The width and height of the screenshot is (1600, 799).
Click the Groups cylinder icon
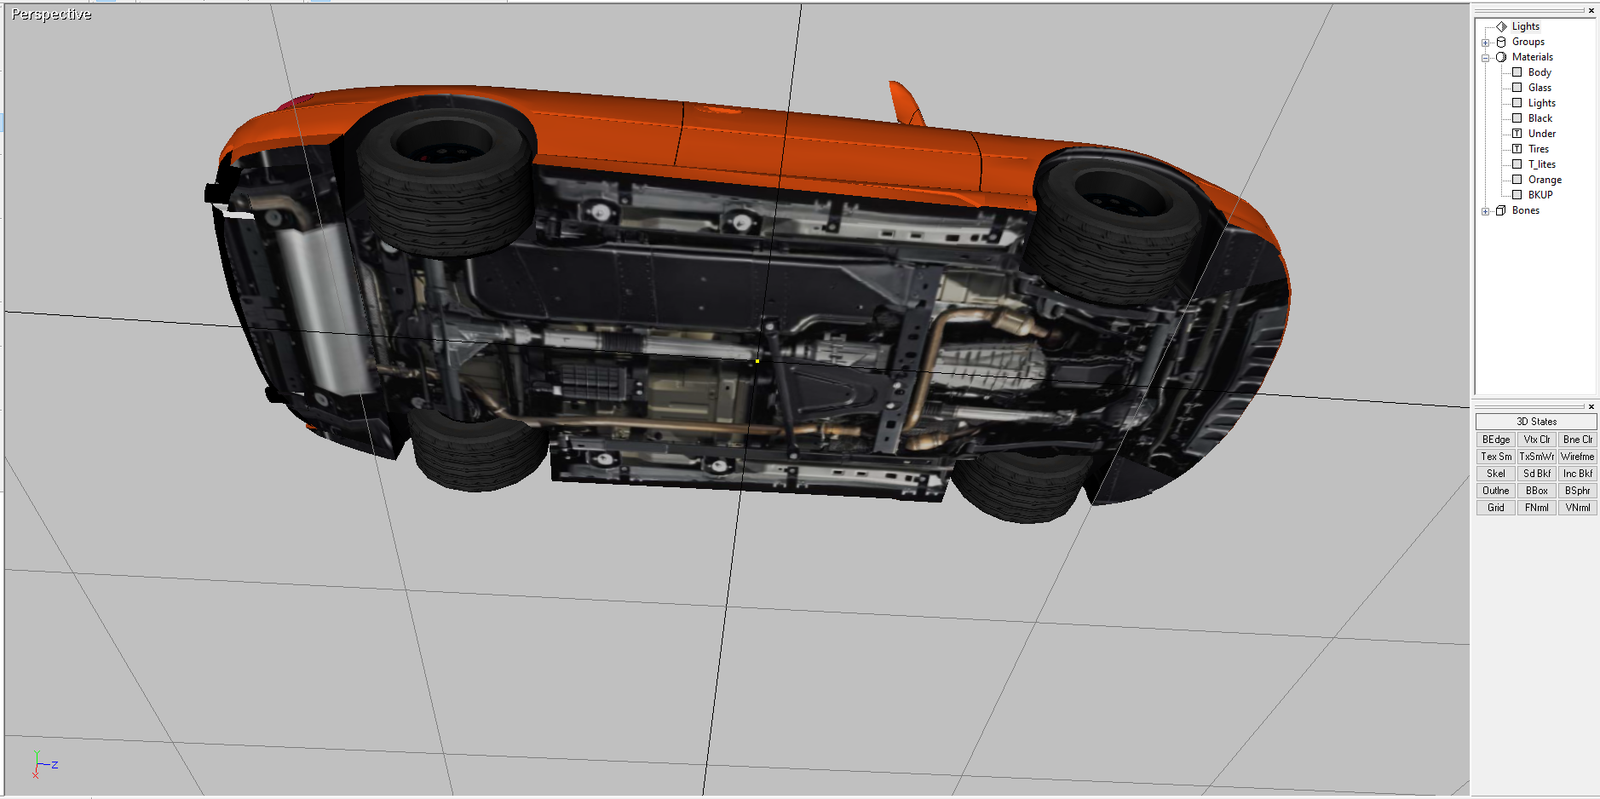(1501, 42)
